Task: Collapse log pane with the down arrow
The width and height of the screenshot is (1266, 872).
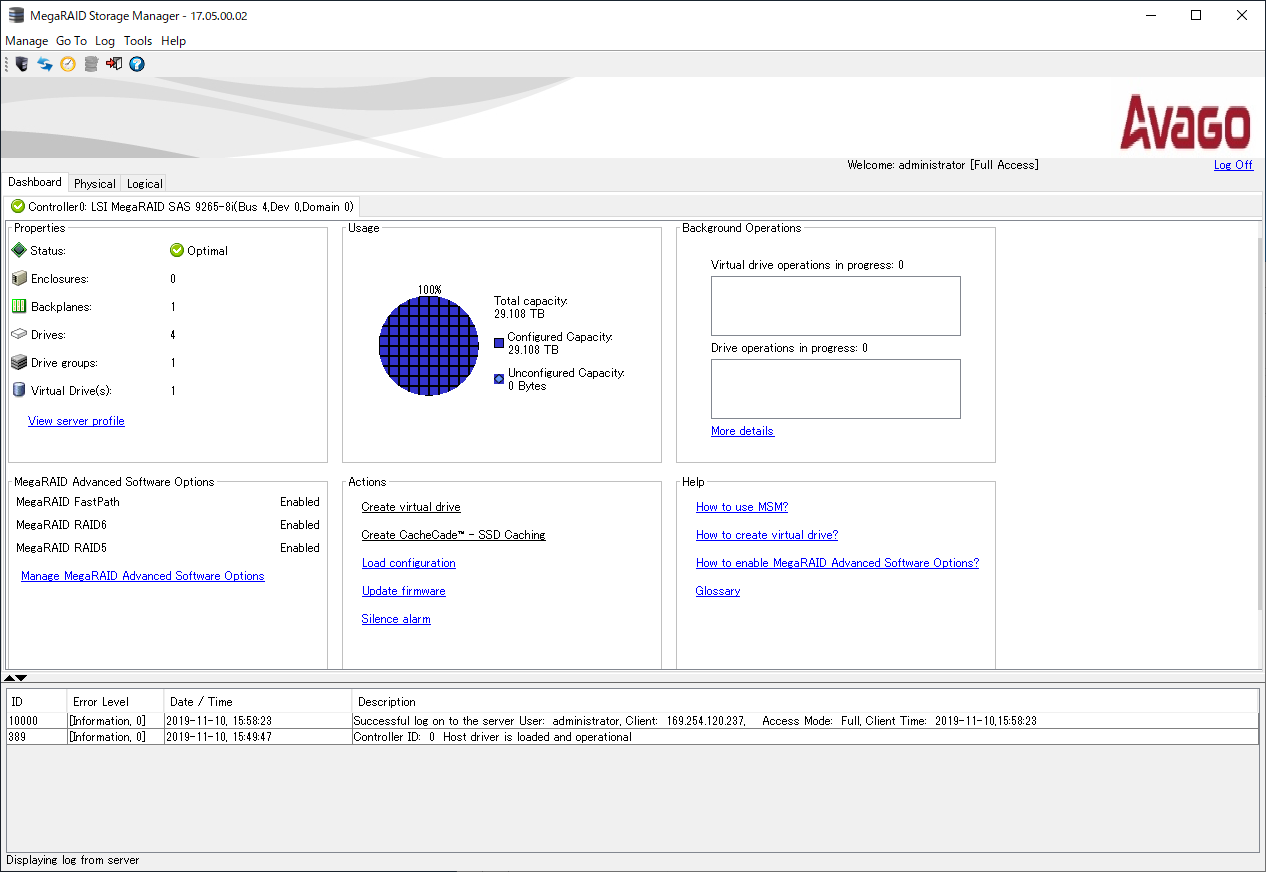Action: [x=21, y=678]
